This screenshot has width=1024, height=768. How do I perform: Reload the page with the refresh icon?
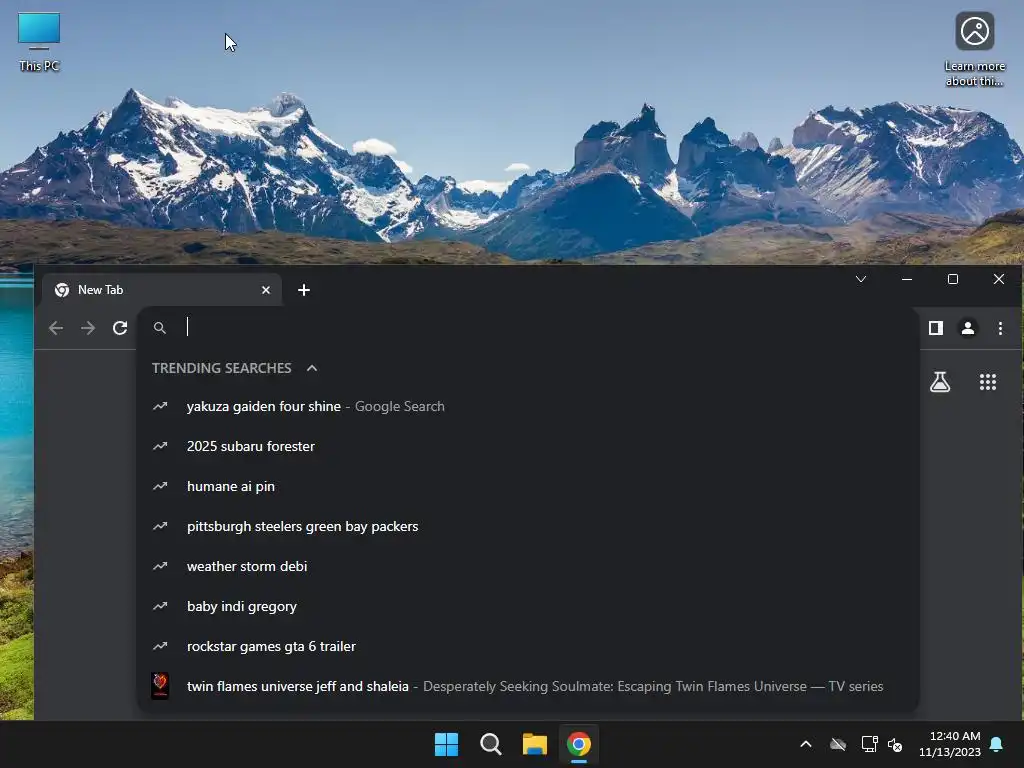(120, 328)
